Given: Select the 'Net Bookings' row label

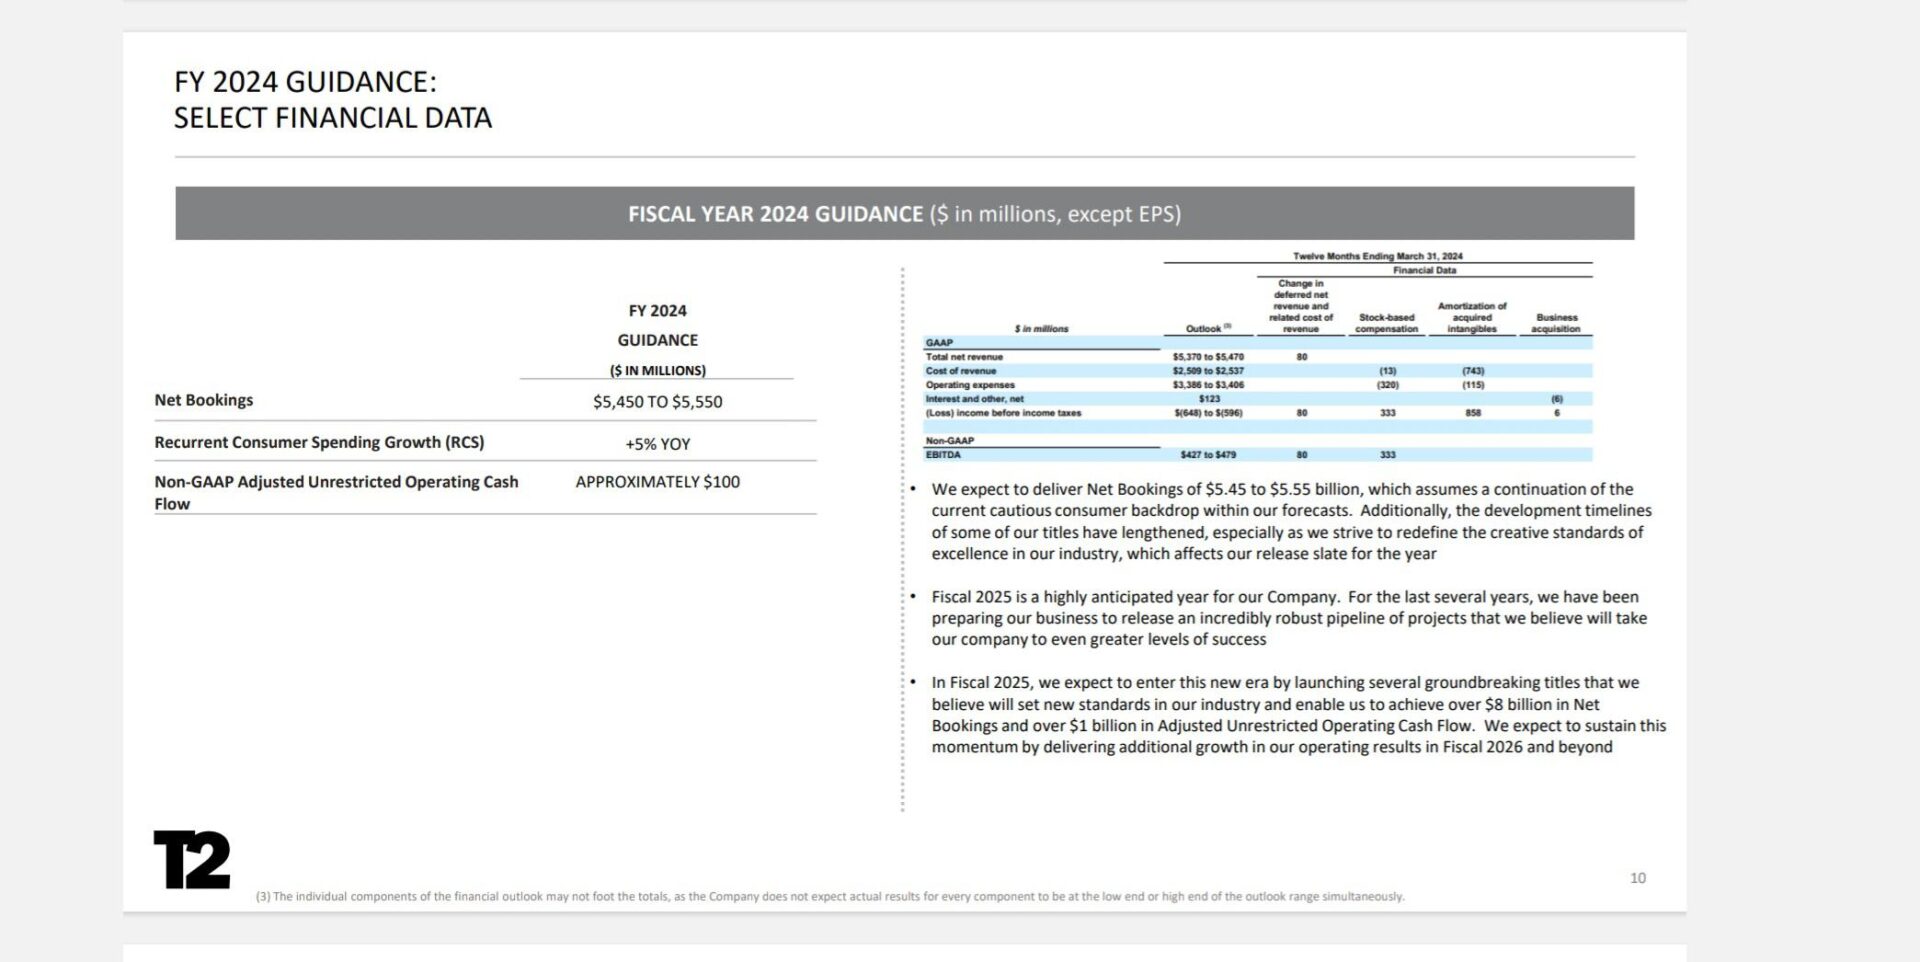Looking at the screenshot, I should pos(204,400).
